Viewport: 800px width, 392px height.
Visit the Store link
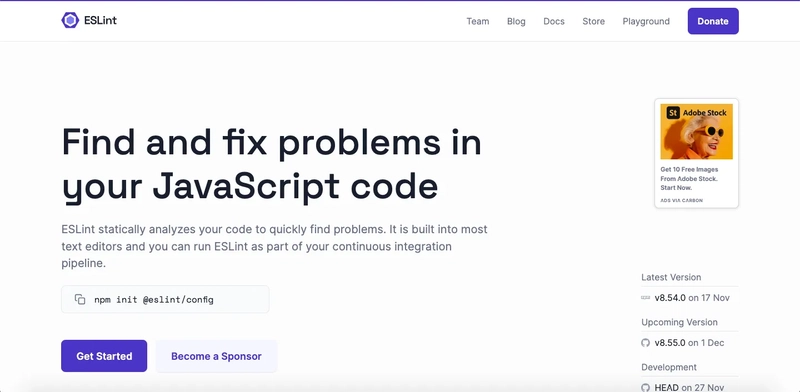593,21
